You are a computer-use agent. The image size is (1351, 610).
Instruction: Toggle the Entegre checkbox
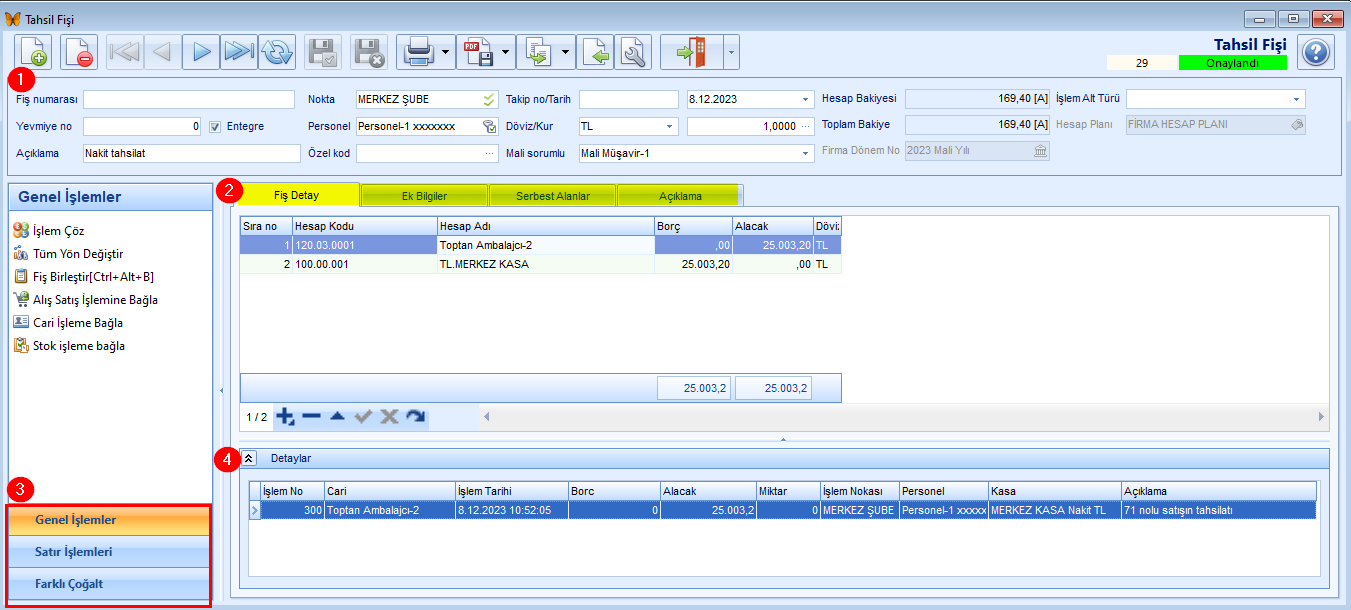215,127
